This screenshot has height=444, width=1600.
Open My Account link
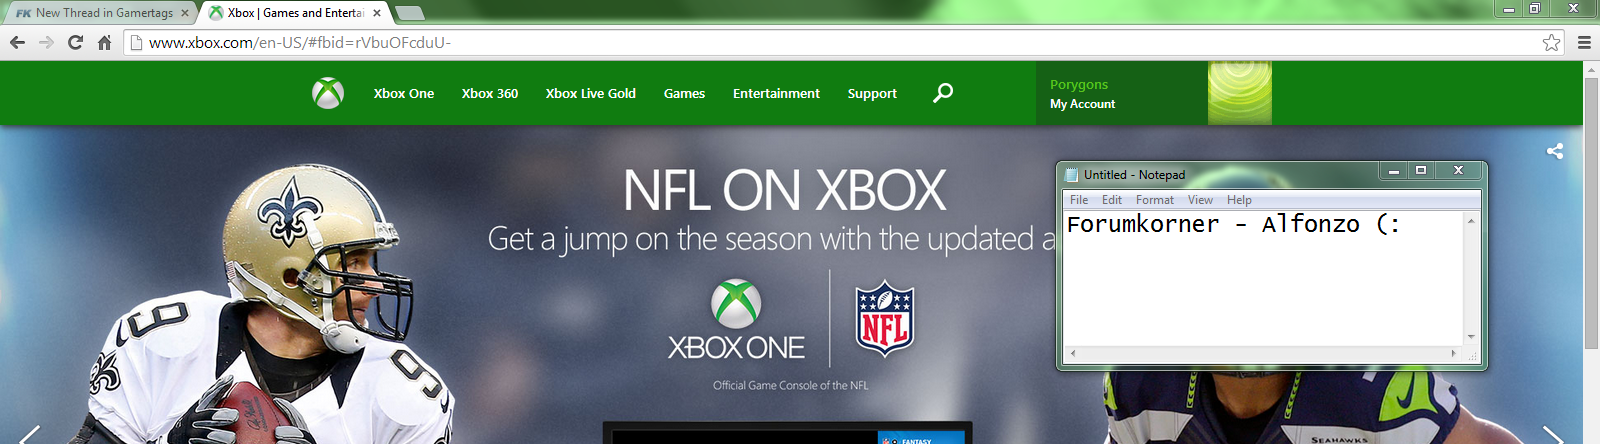tap(1082, 104)
